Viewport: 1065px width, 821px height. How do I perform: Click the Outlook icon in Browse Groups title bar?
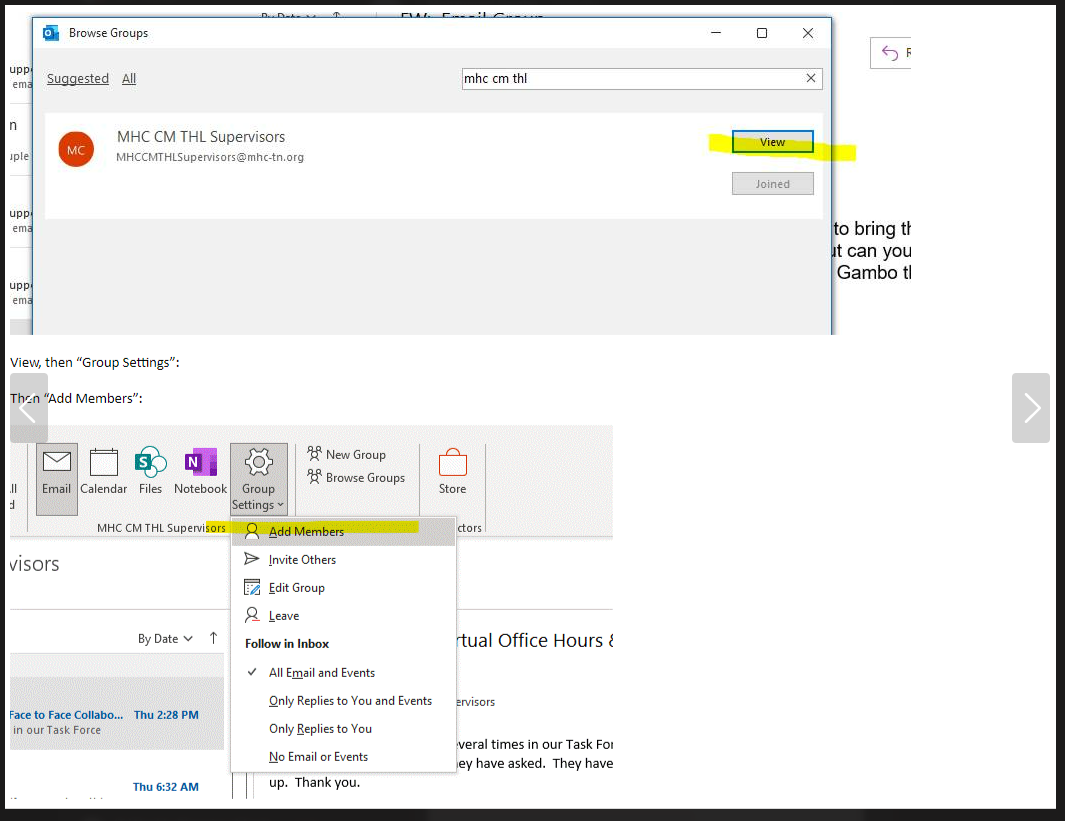[x=51, y=33]
